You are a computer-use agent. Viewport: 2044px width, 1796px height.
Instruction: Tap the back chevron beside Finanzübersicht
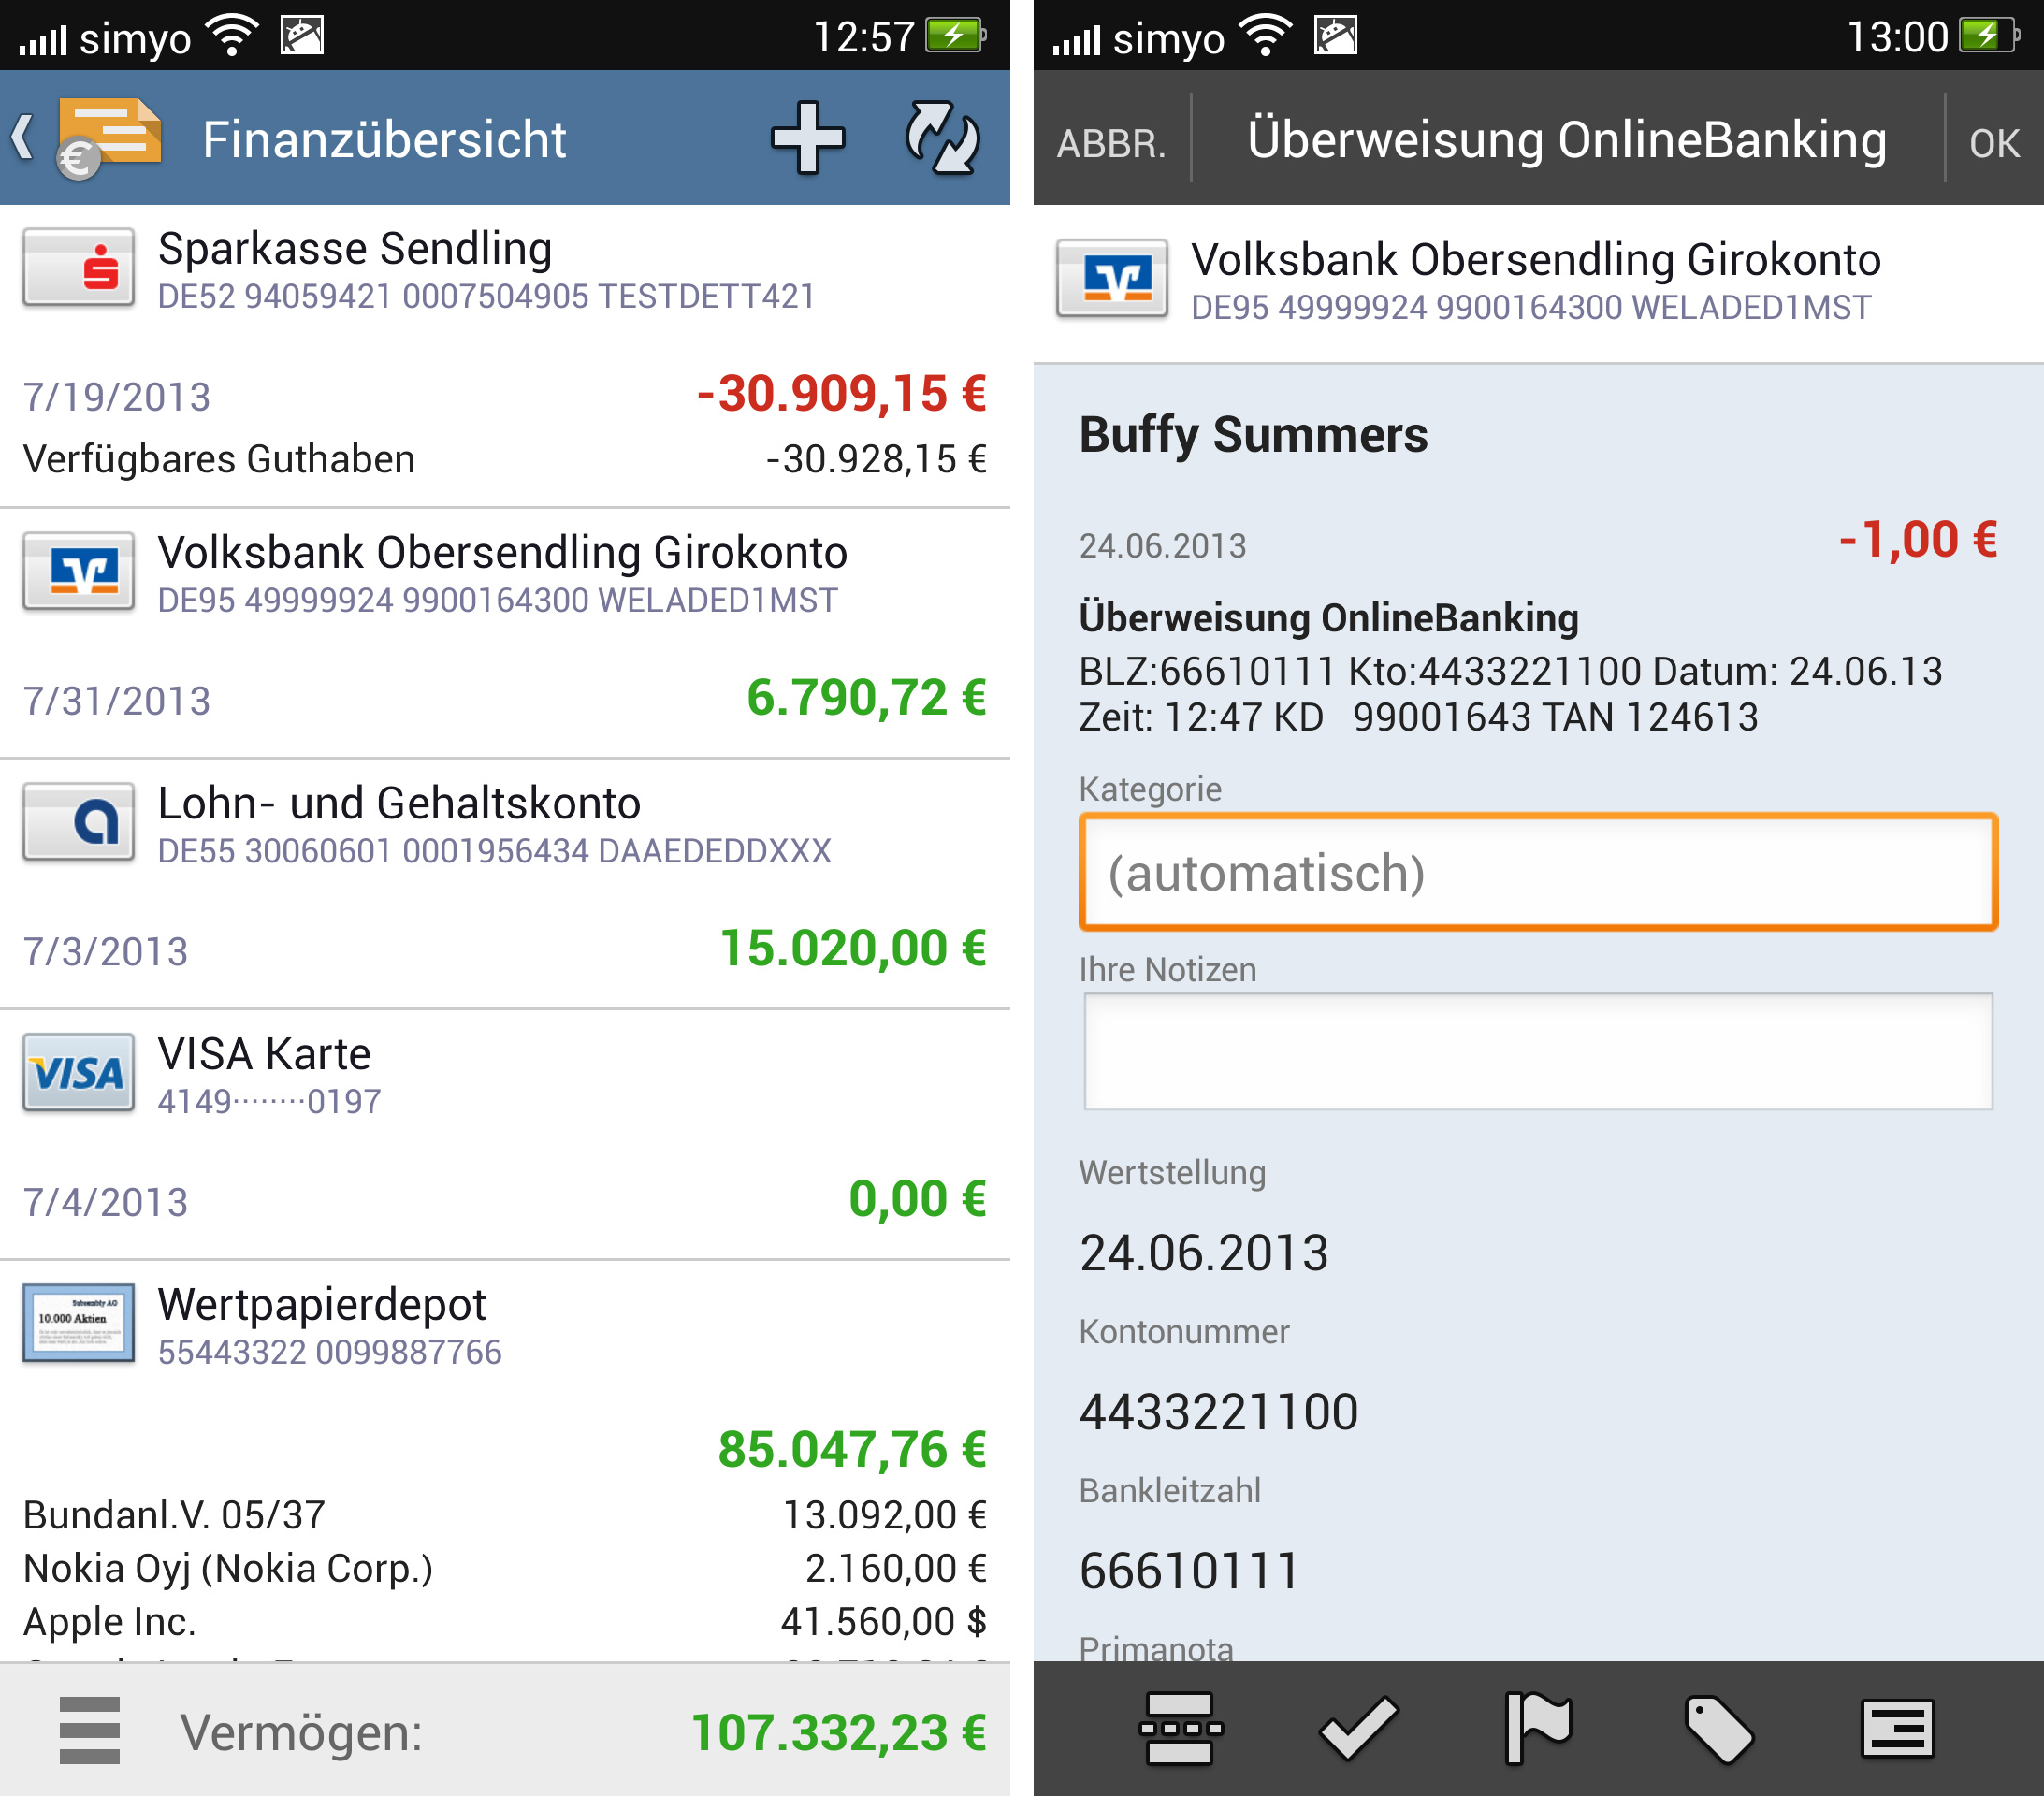coord(23,138)
